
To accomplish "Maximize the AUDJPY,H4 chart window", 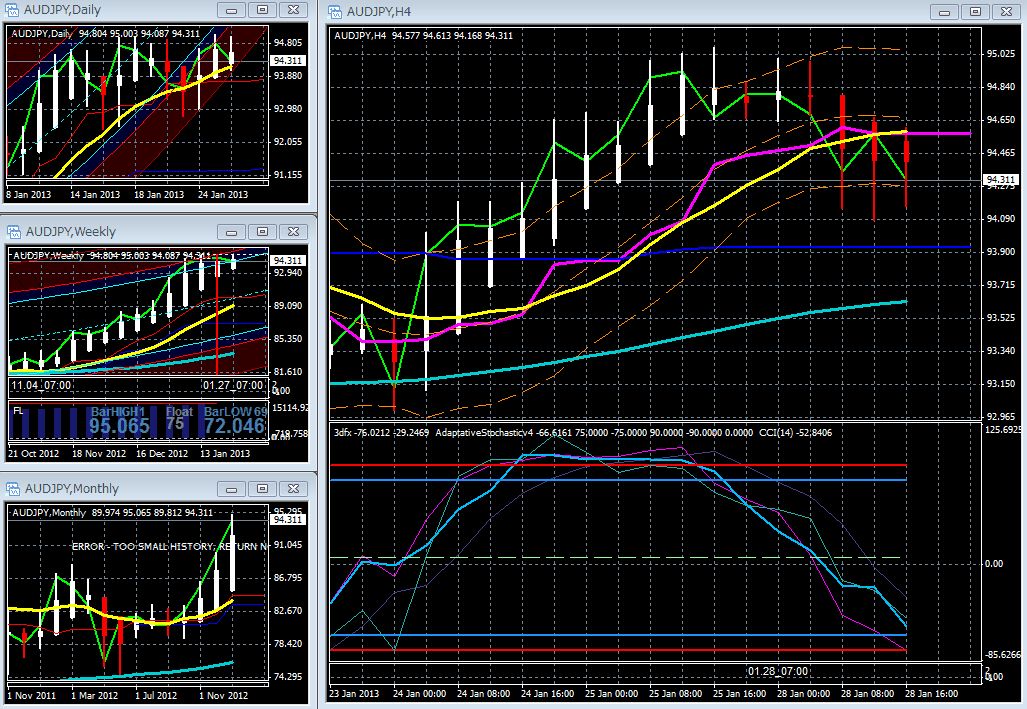I will 975,12.
